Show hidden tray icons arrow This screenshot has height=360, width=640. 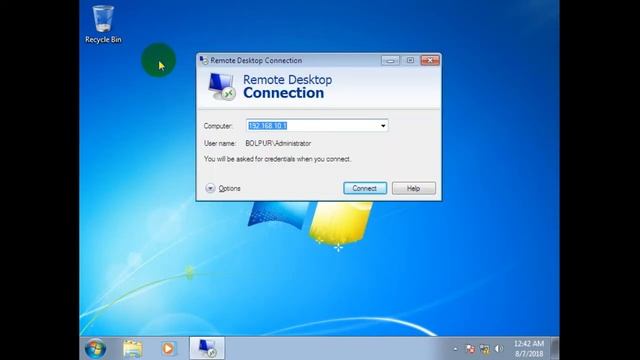click(456, 349)
